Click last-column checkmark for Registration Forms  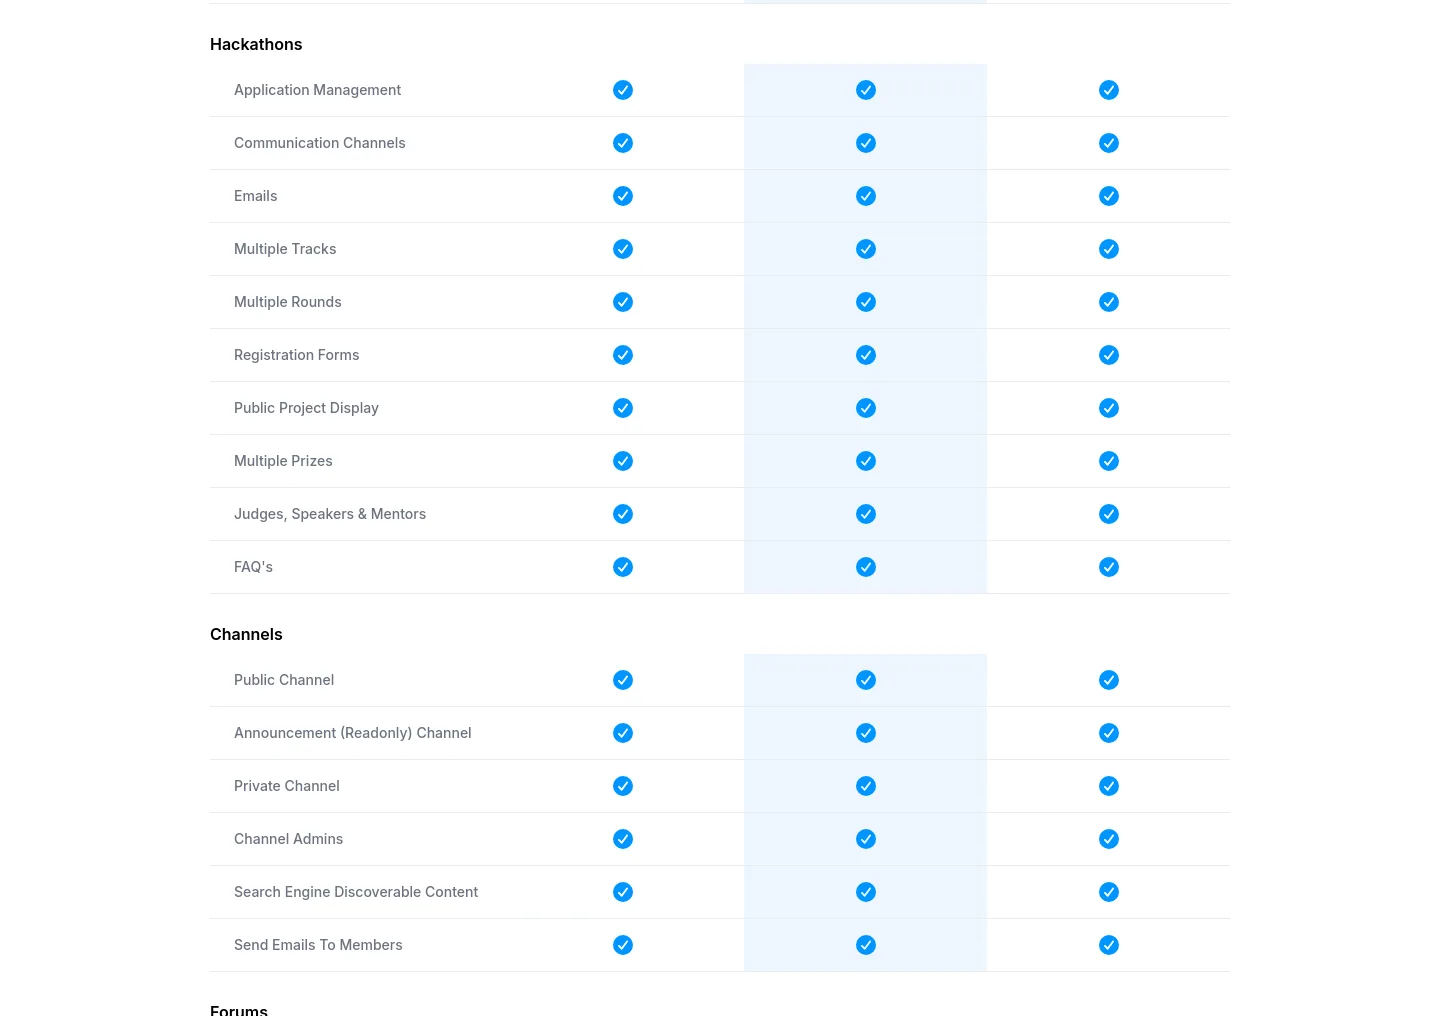pos(1109,355)
